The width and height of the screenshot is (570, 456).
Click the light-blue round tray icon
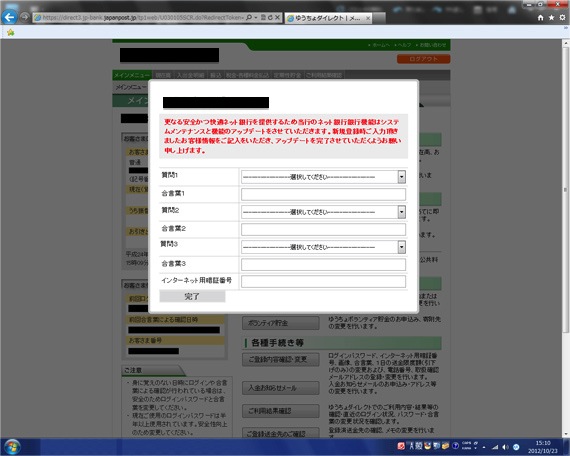[516, 447]
